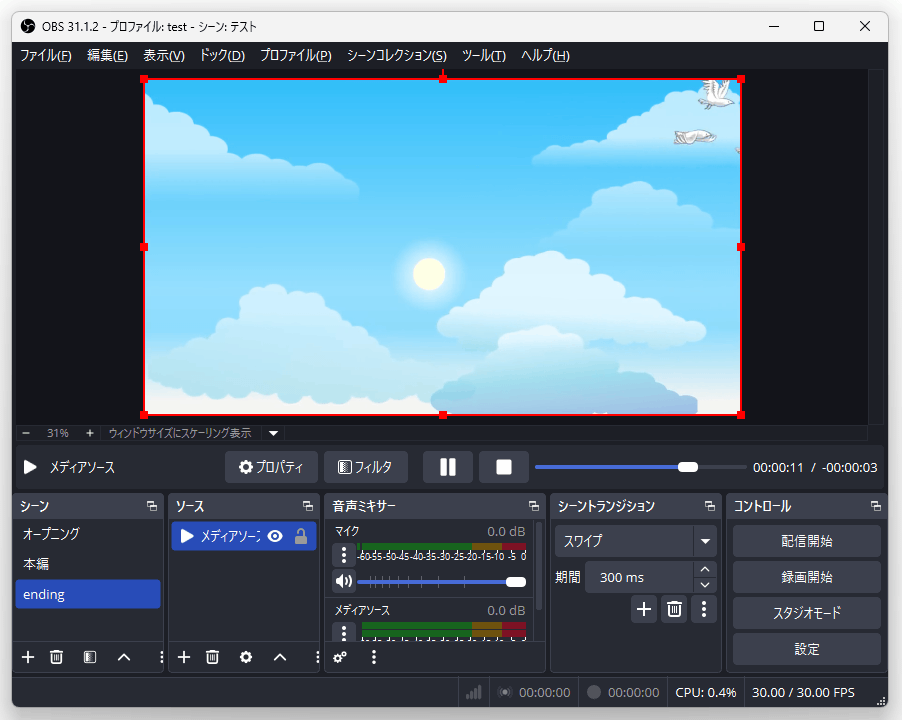This screenshot has width=902, height=720.
Task: Click the 録画開始 button
Action: pos(806,577)
